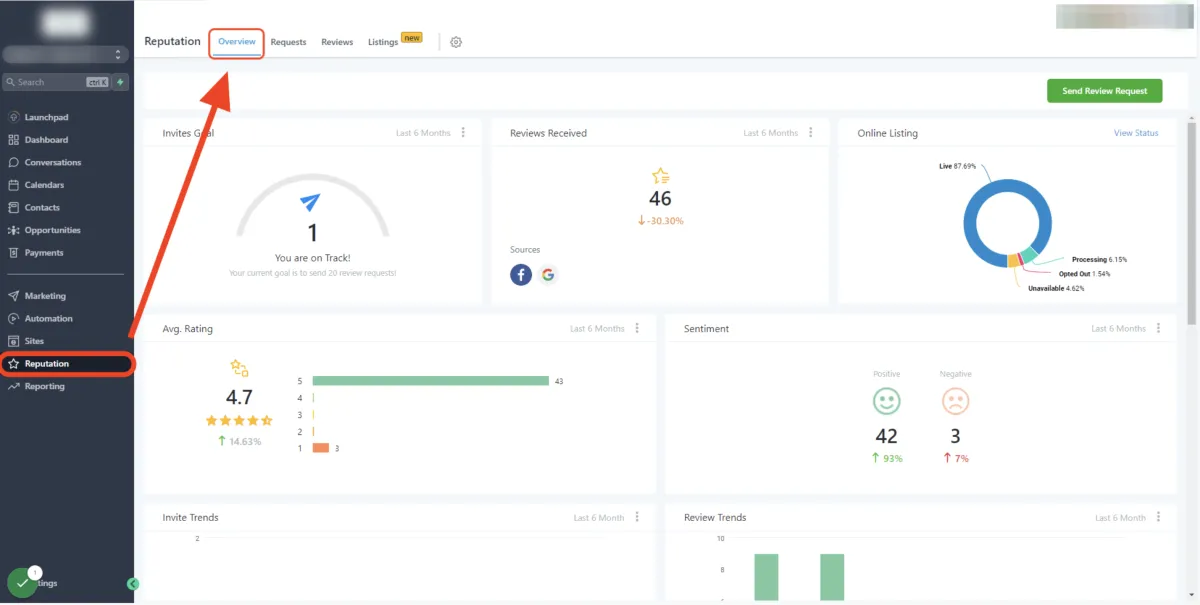
Task: Click the Opportunities icon in the sidebar
Action: click(x=14, y=230)
